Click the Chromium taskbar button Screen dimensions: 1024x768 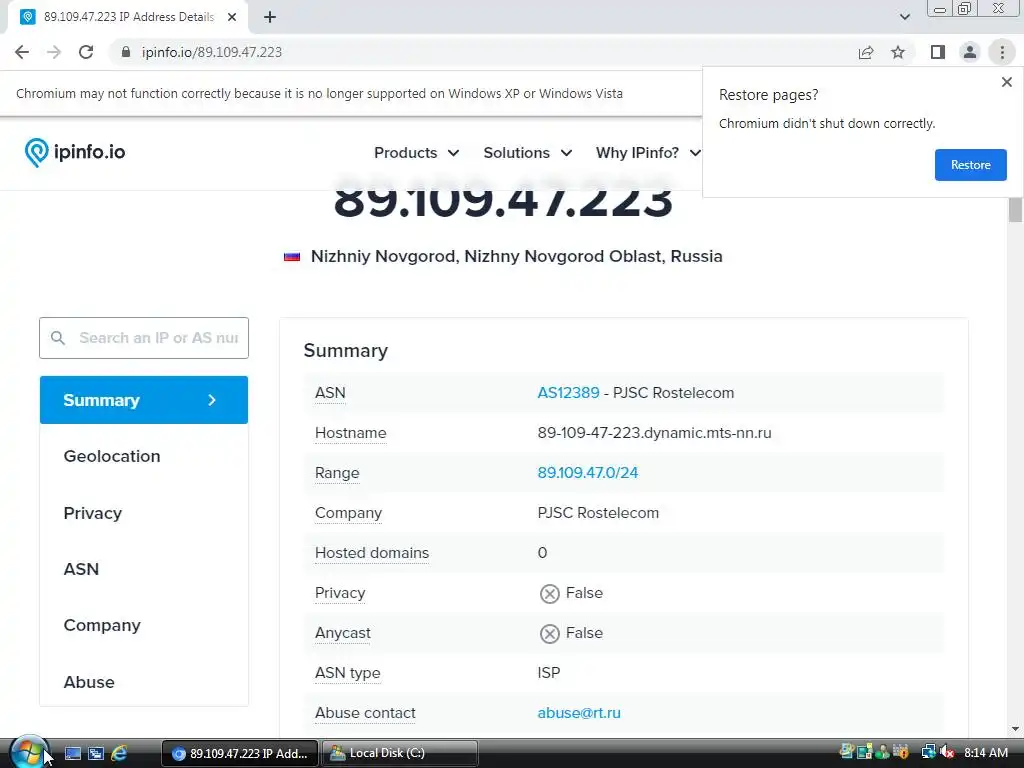point(240,753)
